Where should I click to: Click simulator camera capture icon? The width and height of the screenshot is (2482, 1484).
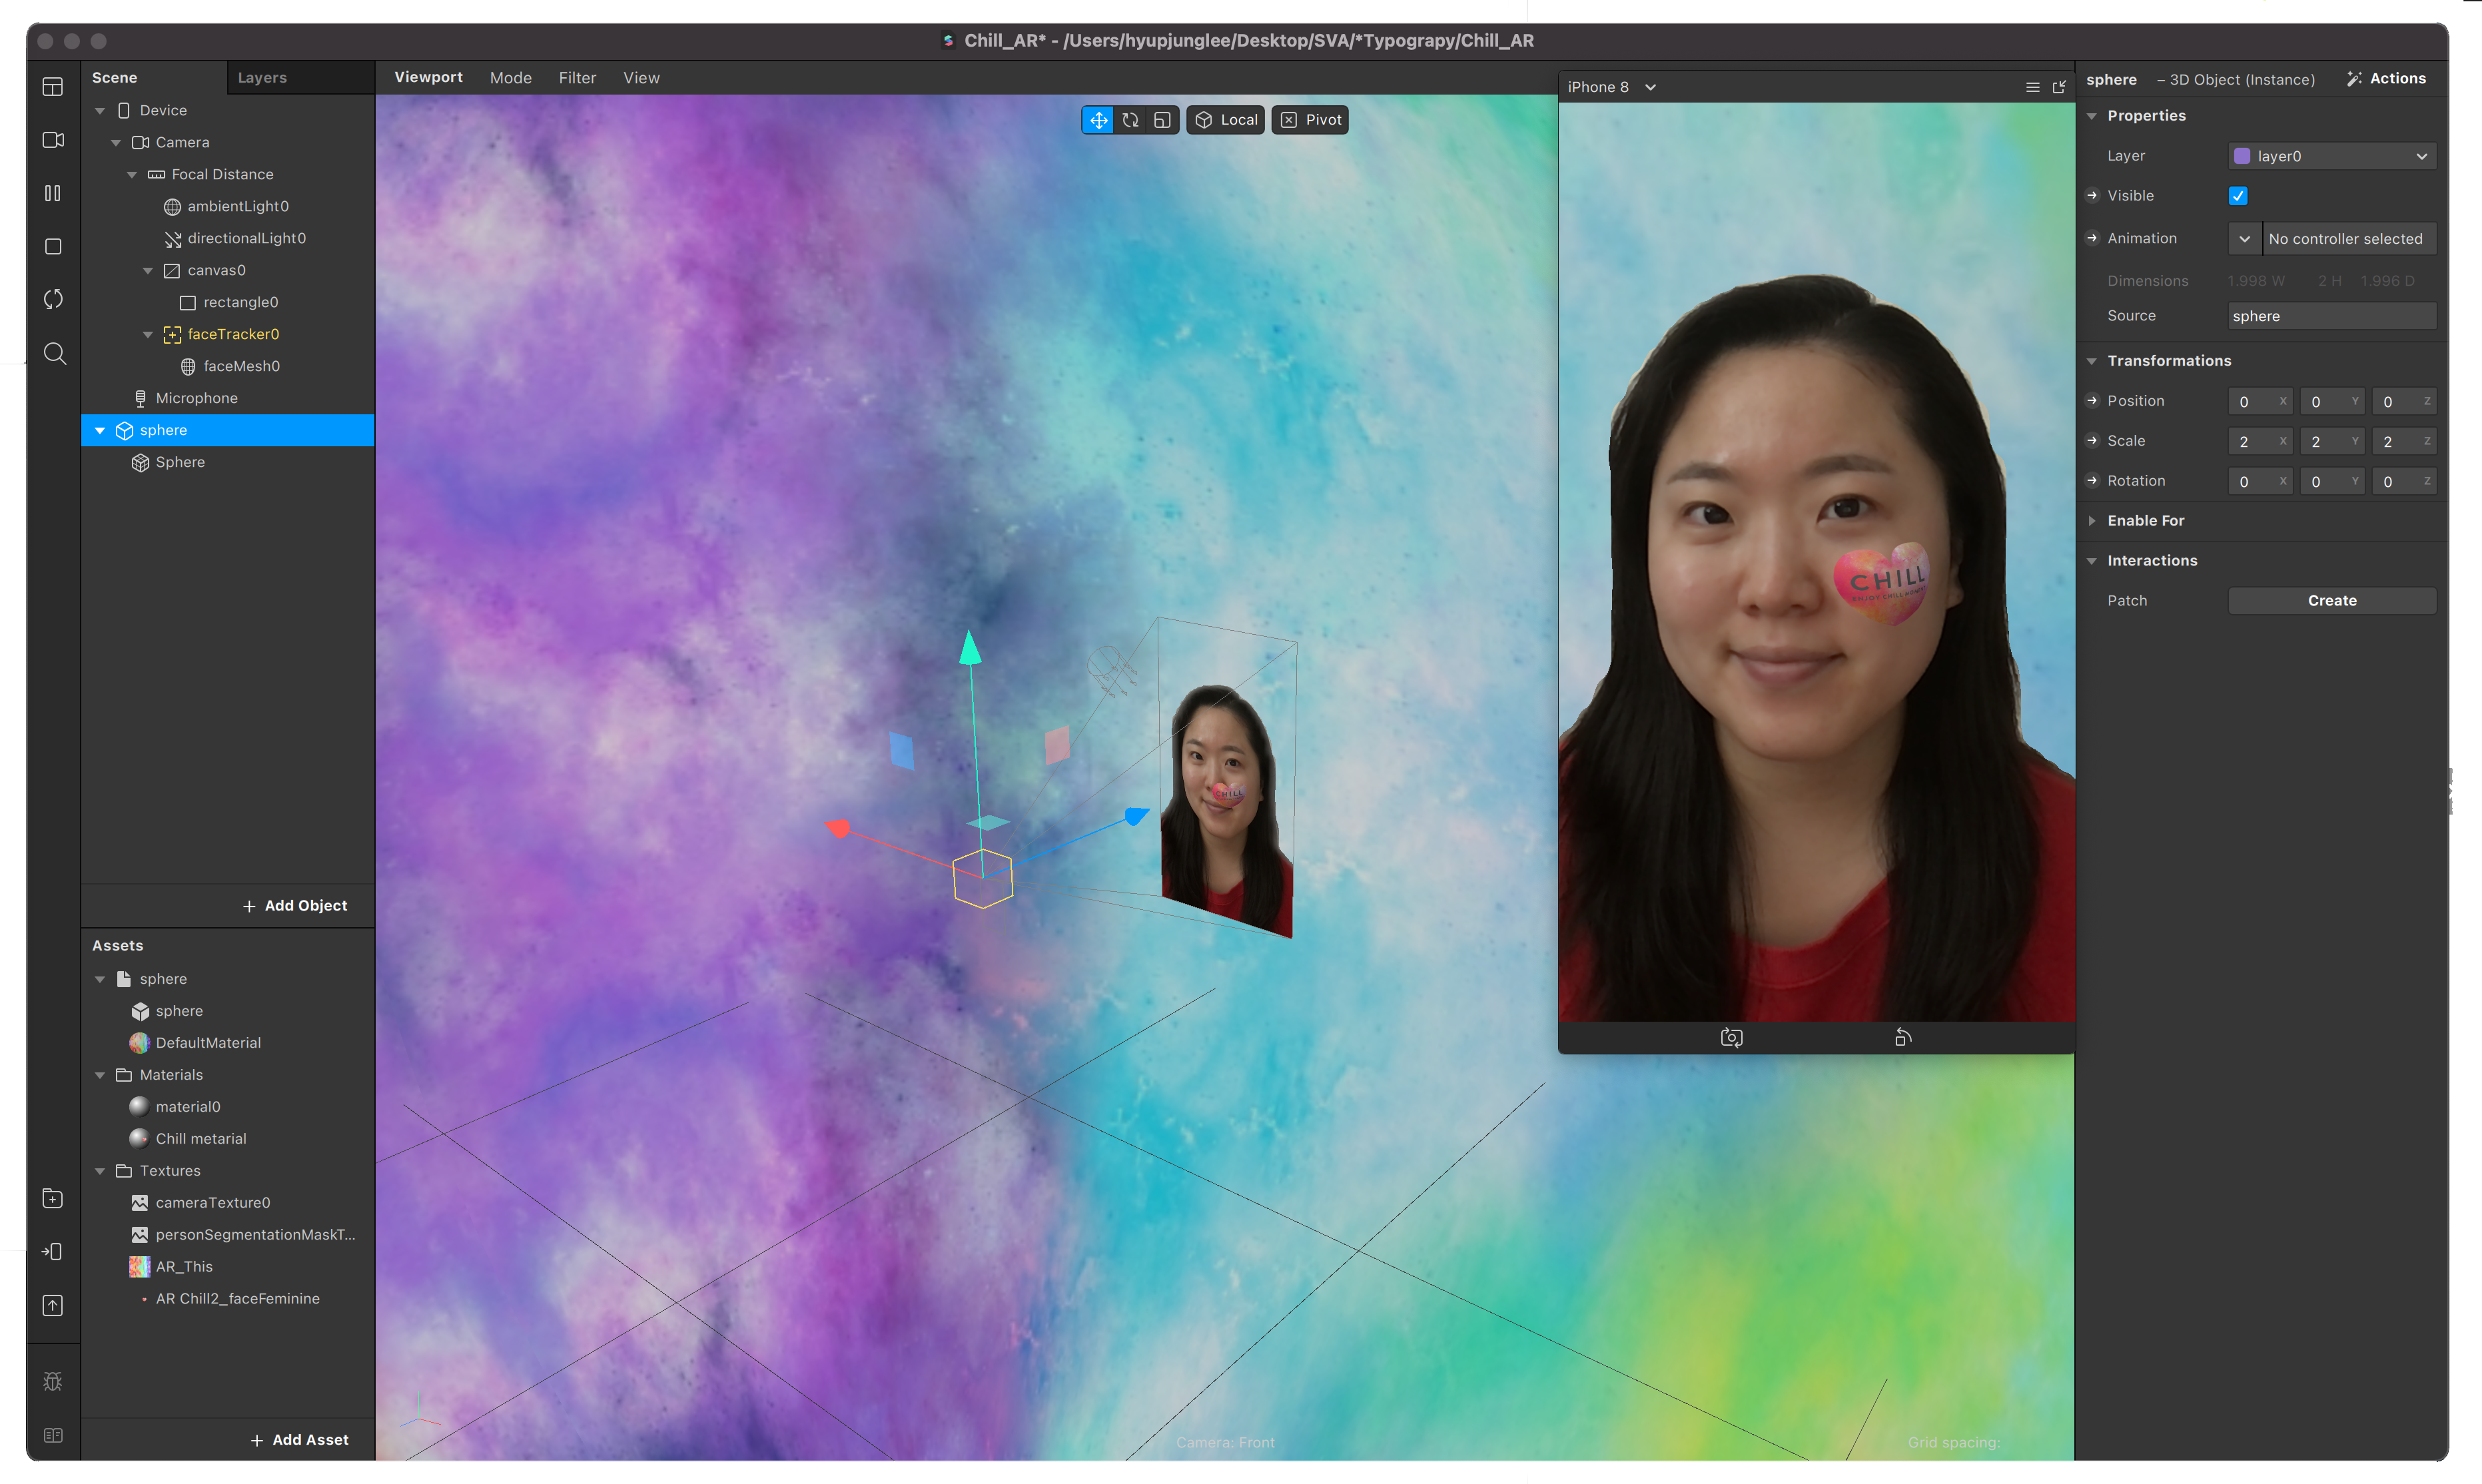click(x=1731, y=1037)
